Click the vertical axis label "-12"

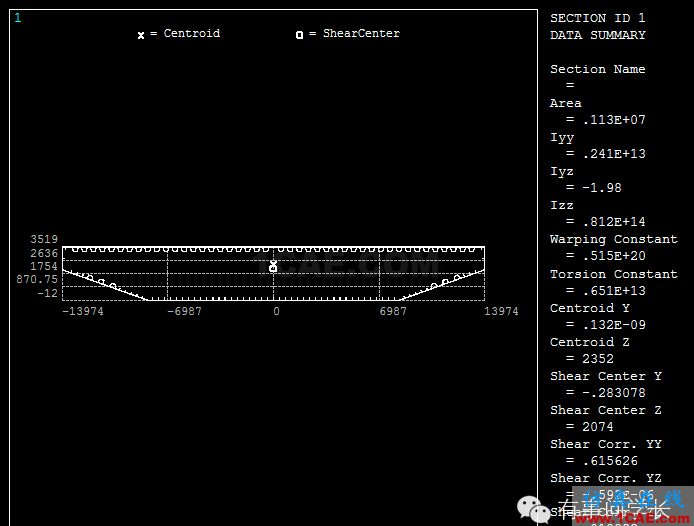click(47, 293)
